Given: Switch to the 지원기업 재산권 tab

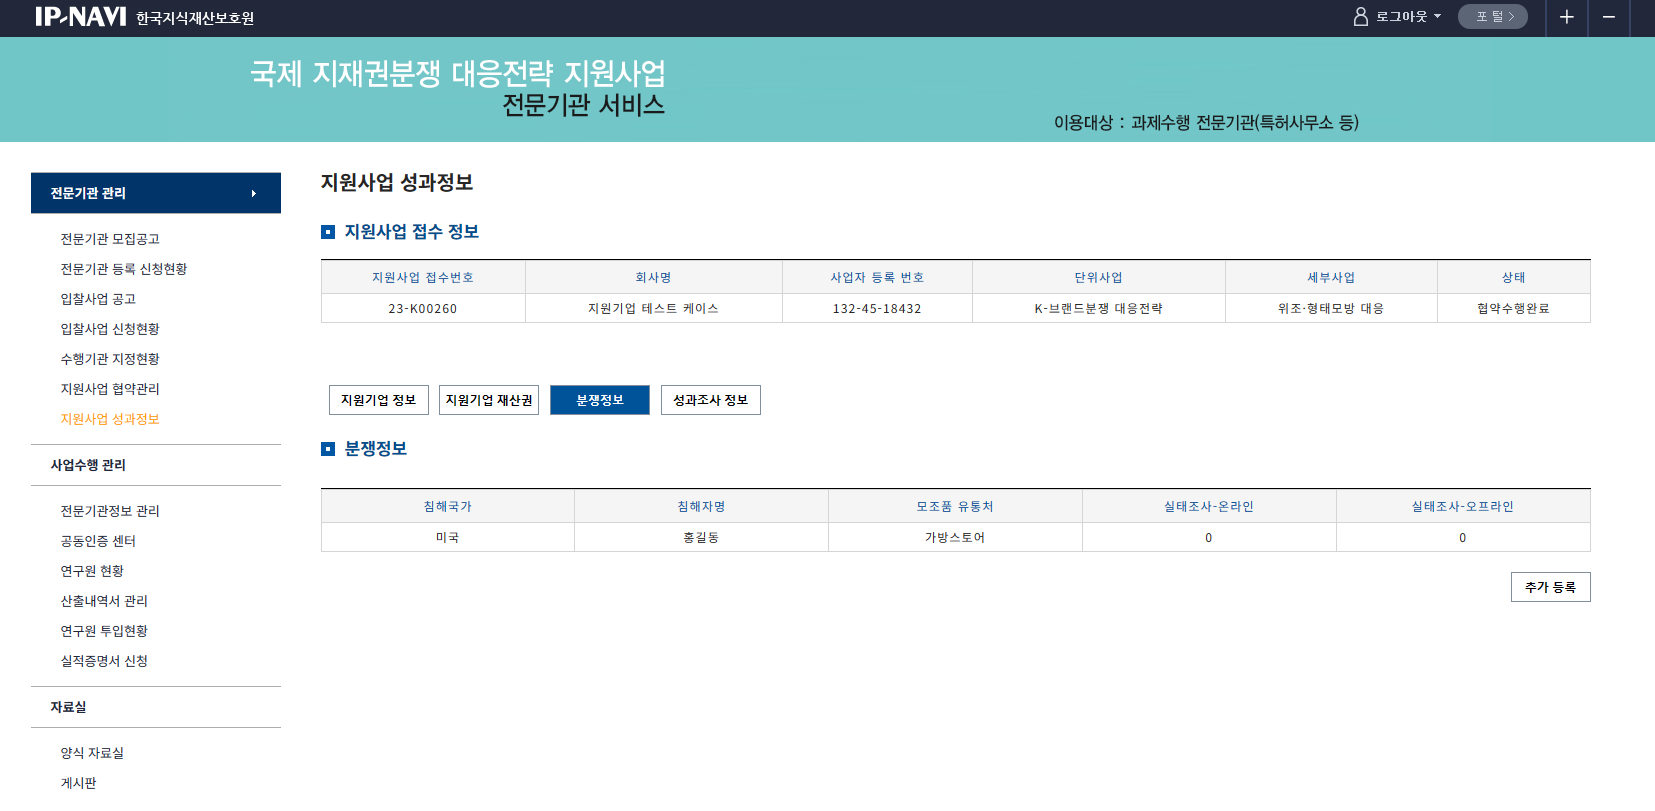Looking at the screenshot, I should coord(489,400).
